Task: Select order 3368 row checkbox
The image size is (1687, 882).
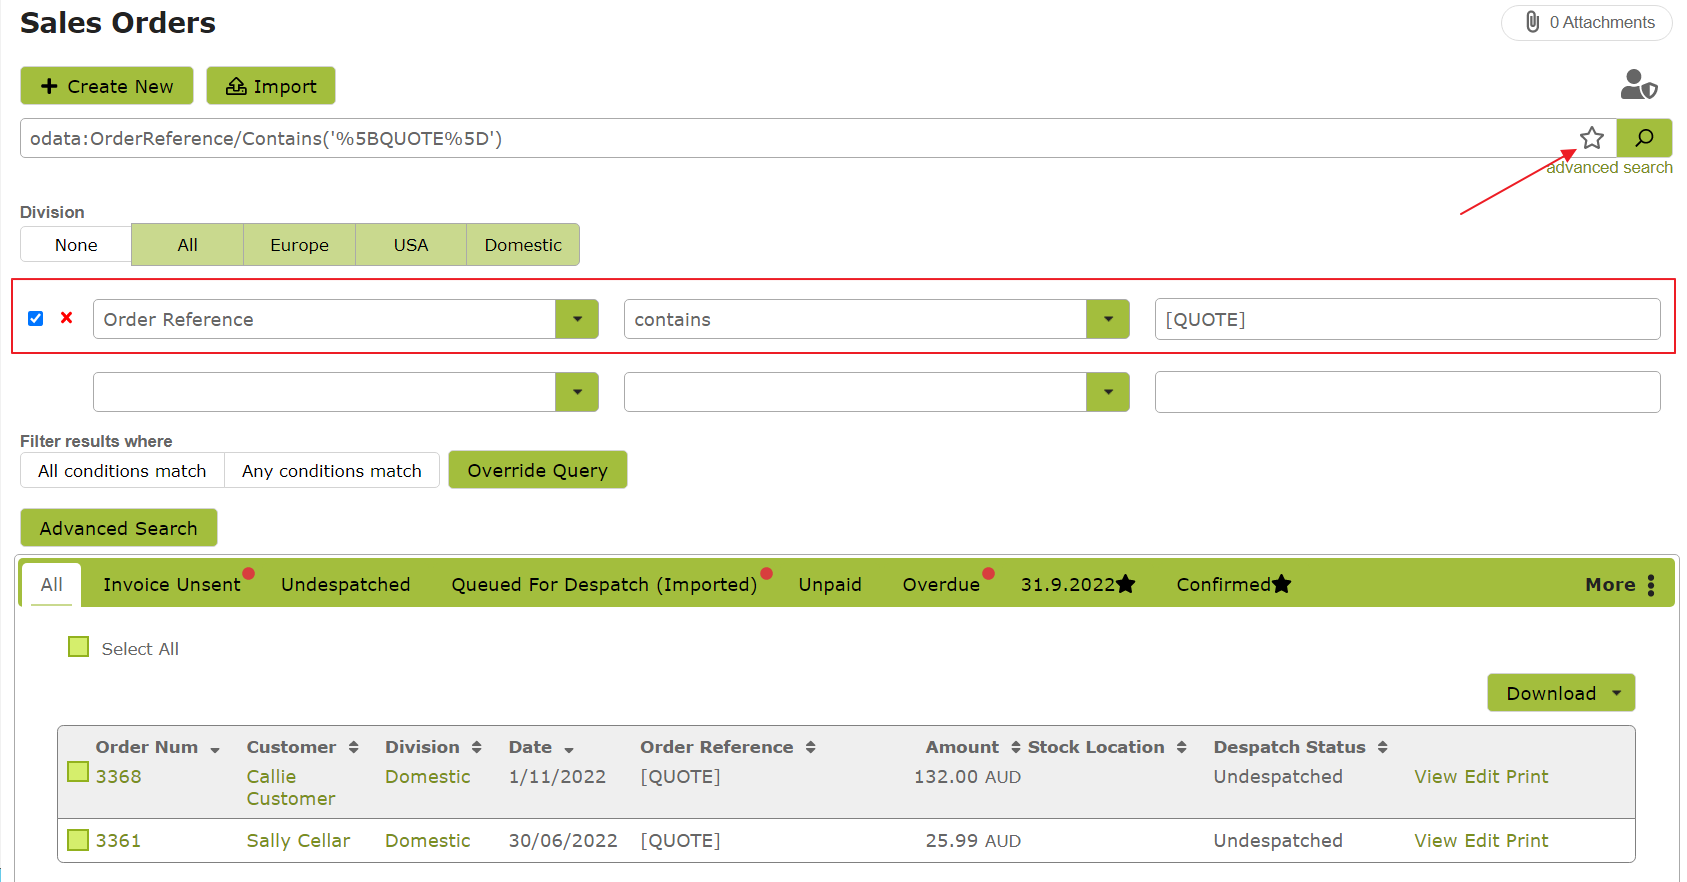Action: (x=78, y=771)
